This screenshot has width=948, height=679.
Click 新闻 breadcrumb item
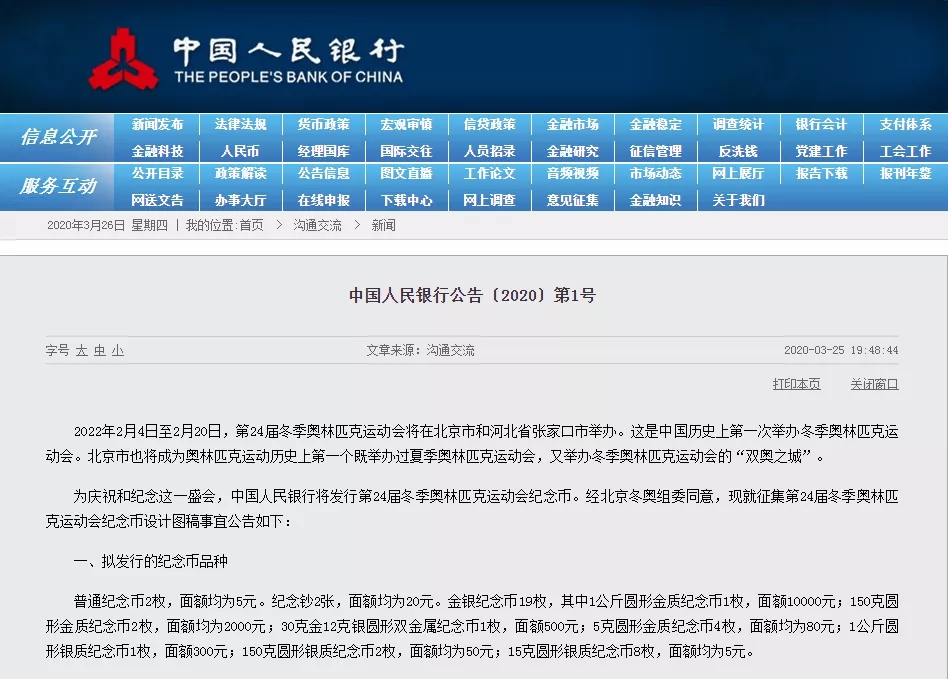click(383, 226)
